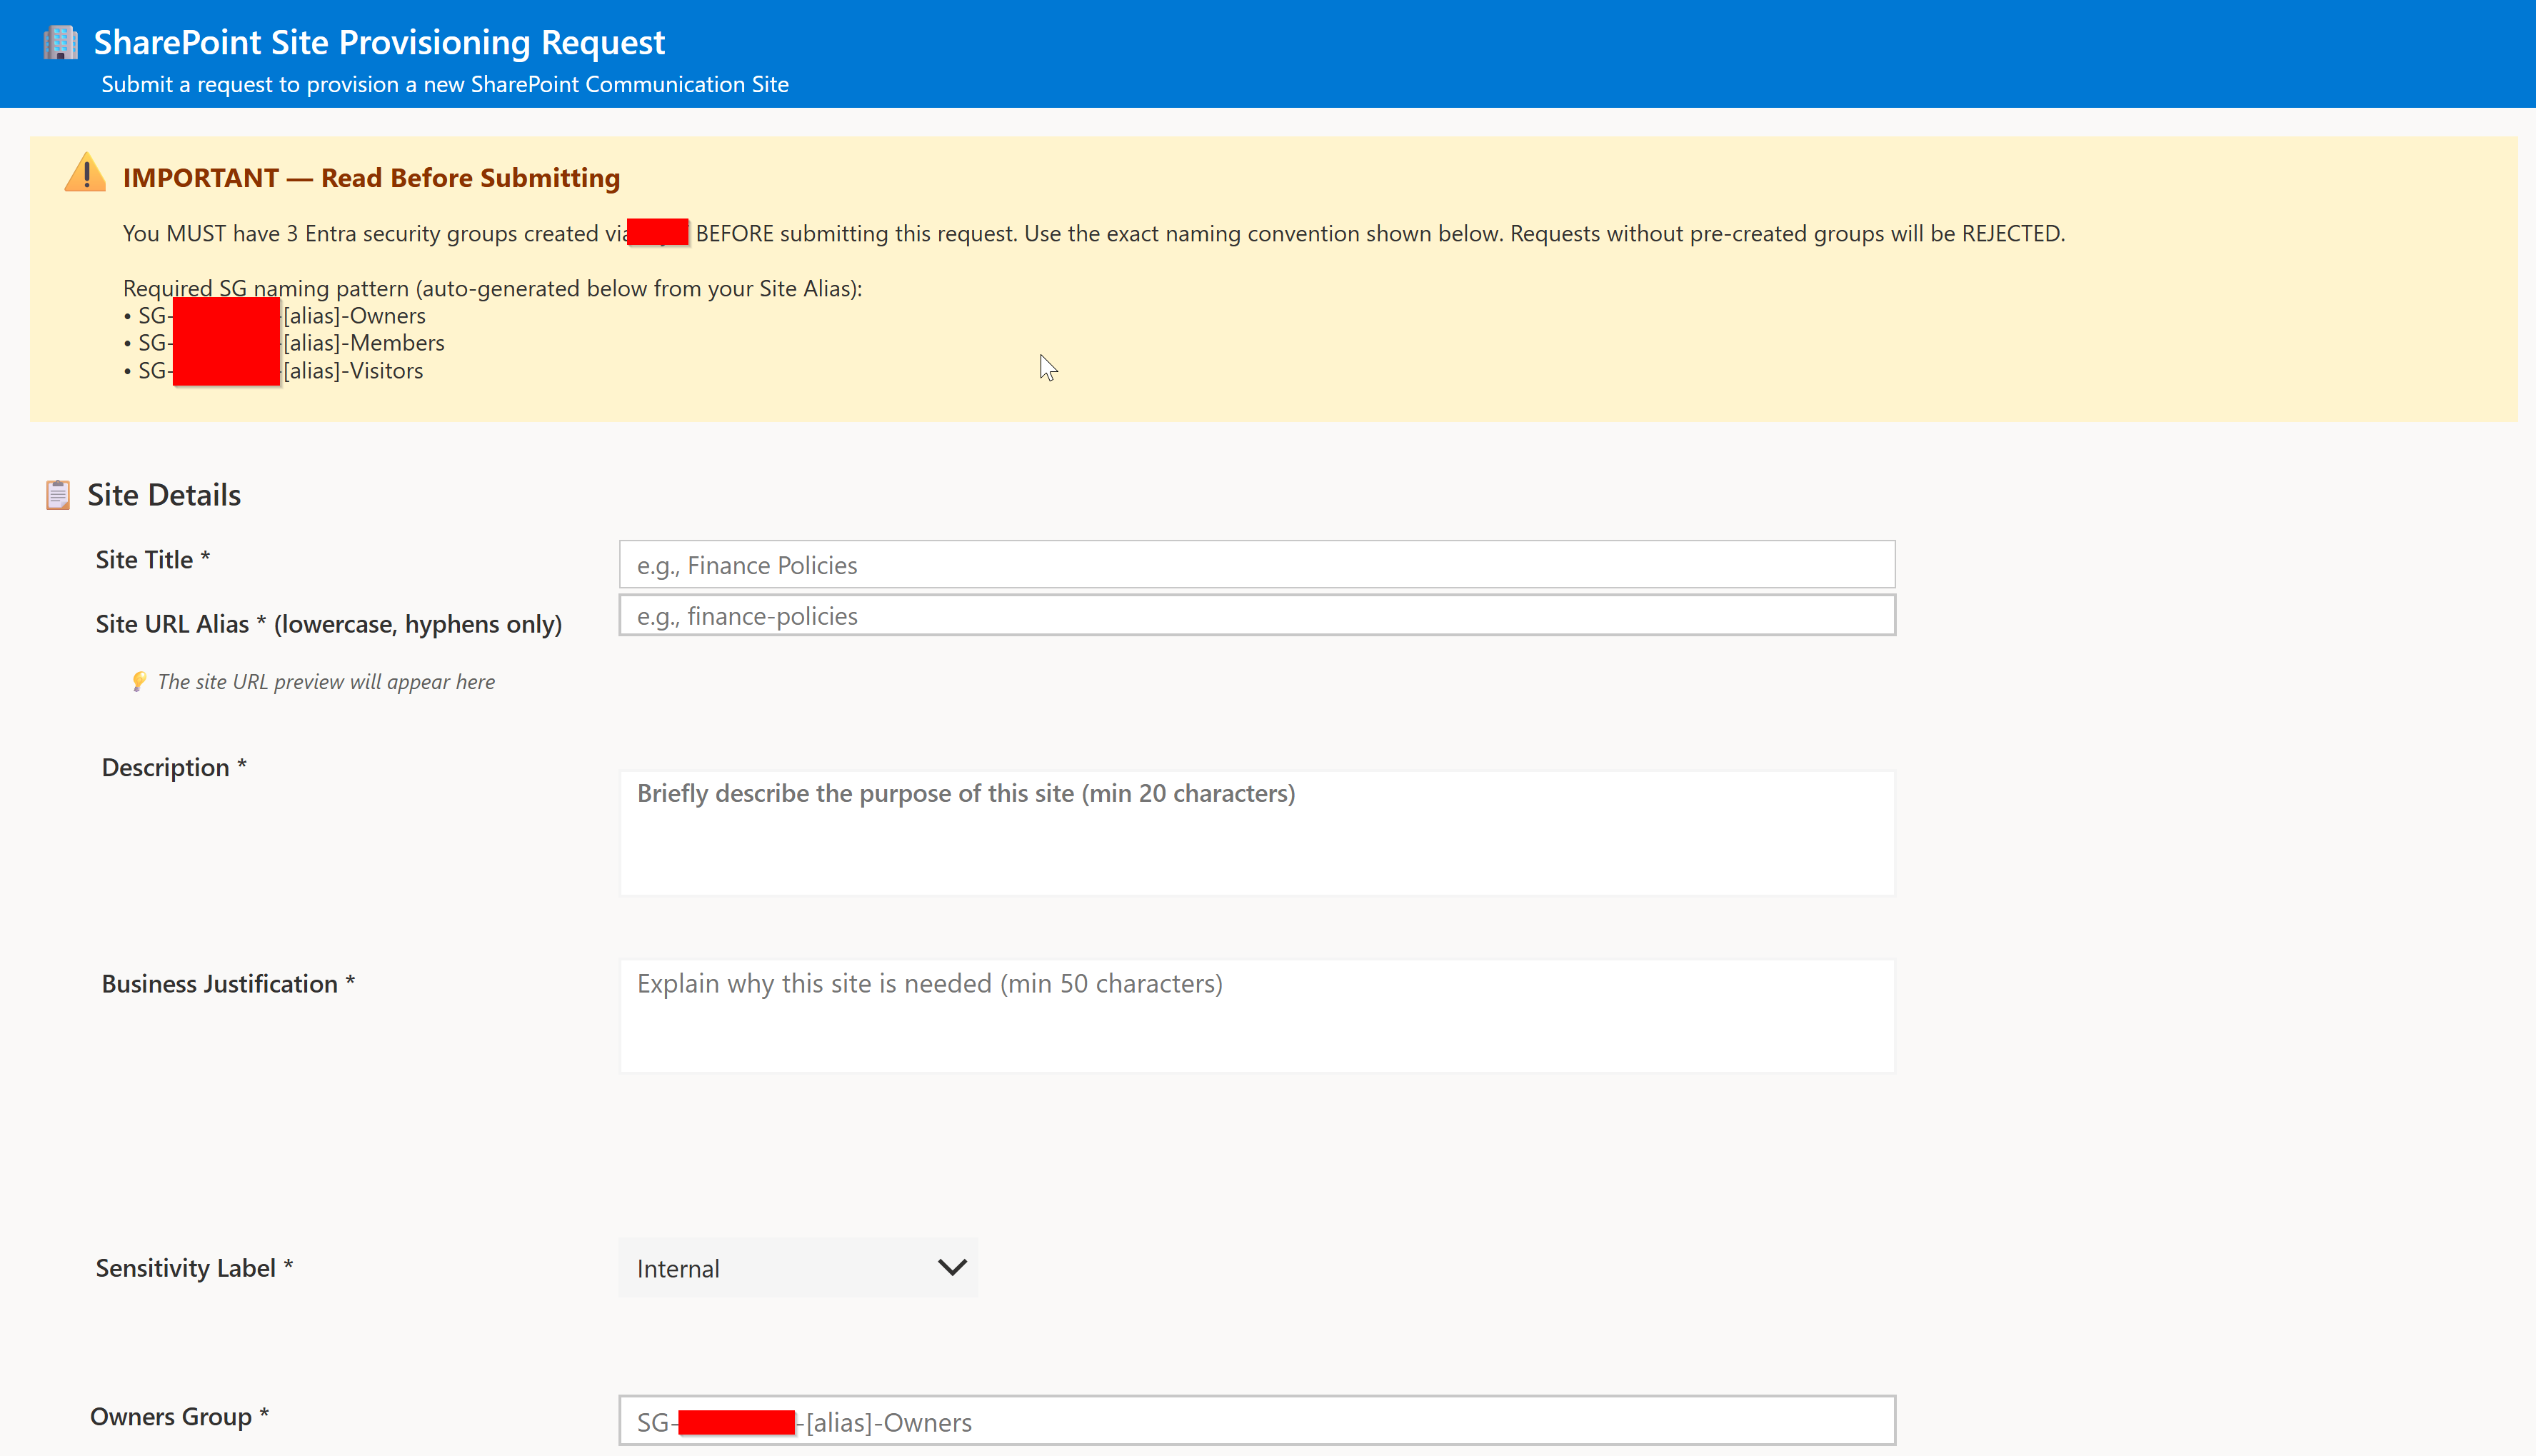The width and height of the screenshot is (2536, 1456).
Task: Focus the Site URL Alias field
Action: tap(1257, 616)
